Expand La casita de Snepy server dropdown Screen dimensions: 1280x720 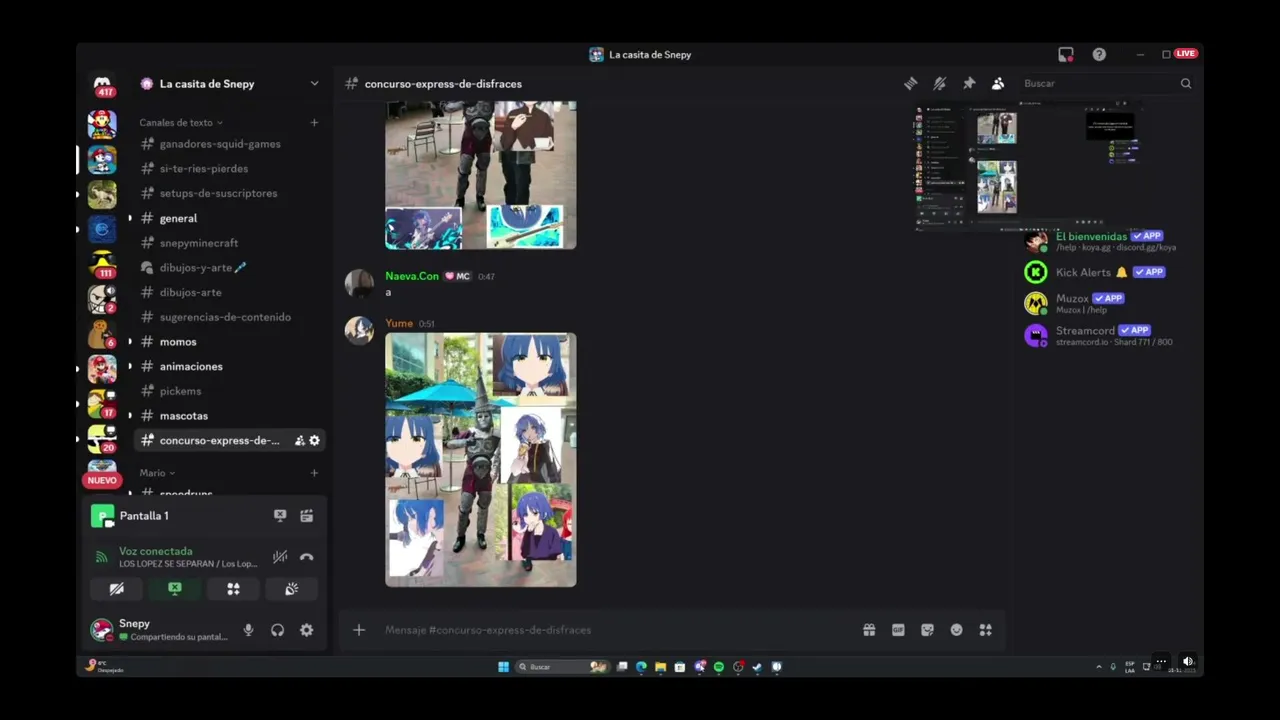pos(314,84)
